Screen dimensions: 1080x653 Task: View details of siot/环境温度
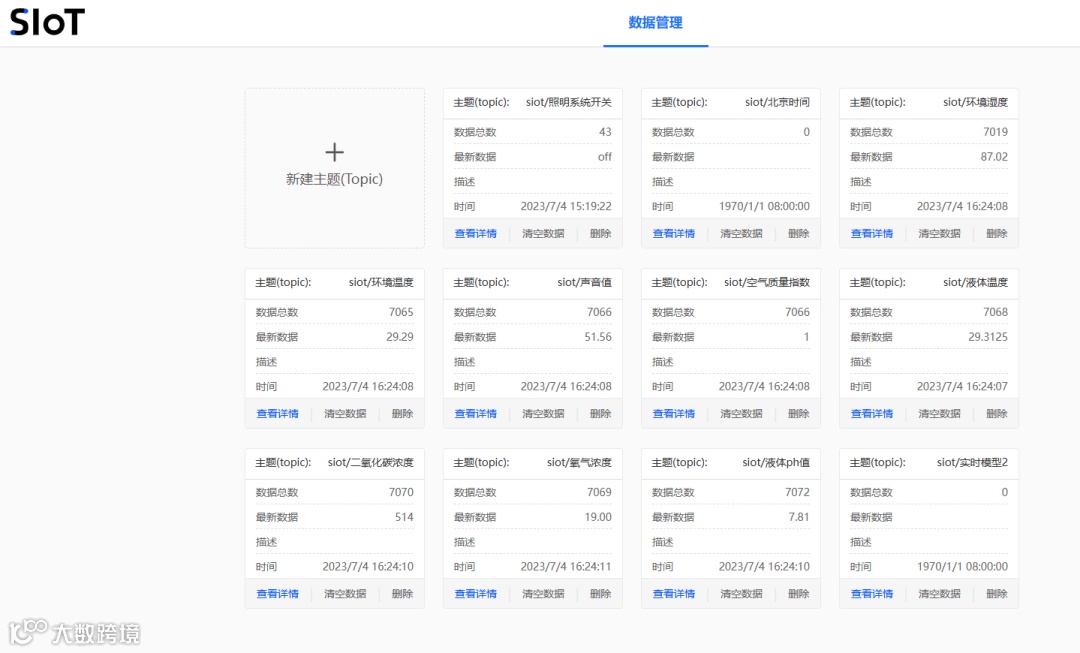tap(278, 414)
